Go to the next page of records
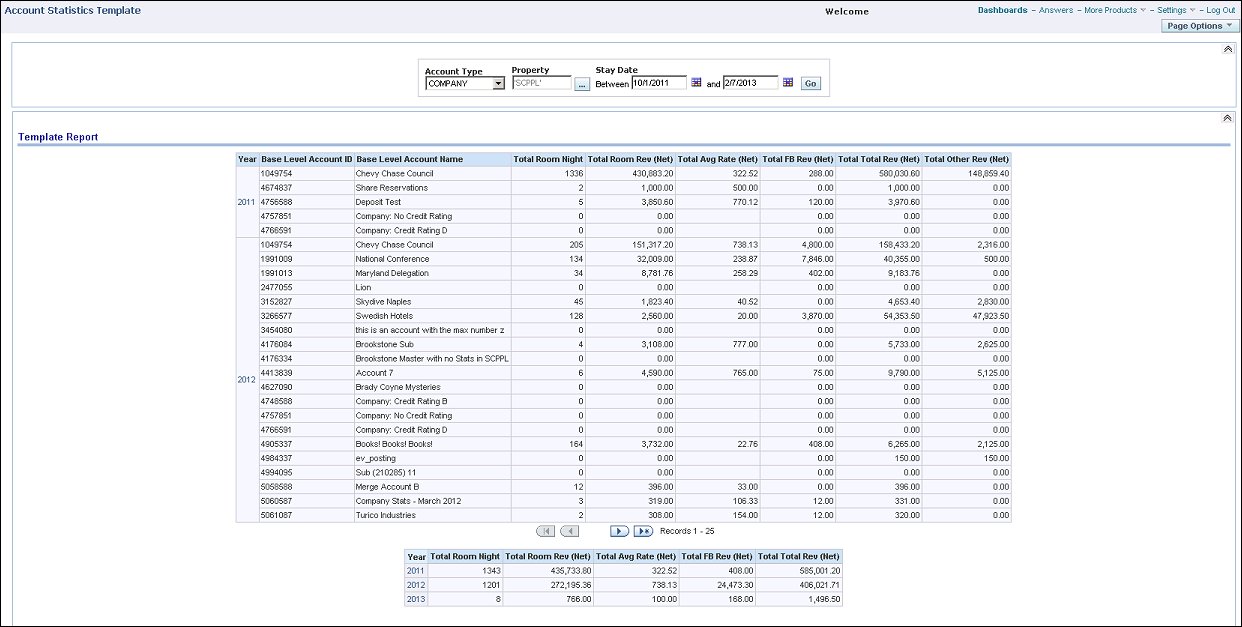Screen dimensions: 1242x627 (619, 530)
